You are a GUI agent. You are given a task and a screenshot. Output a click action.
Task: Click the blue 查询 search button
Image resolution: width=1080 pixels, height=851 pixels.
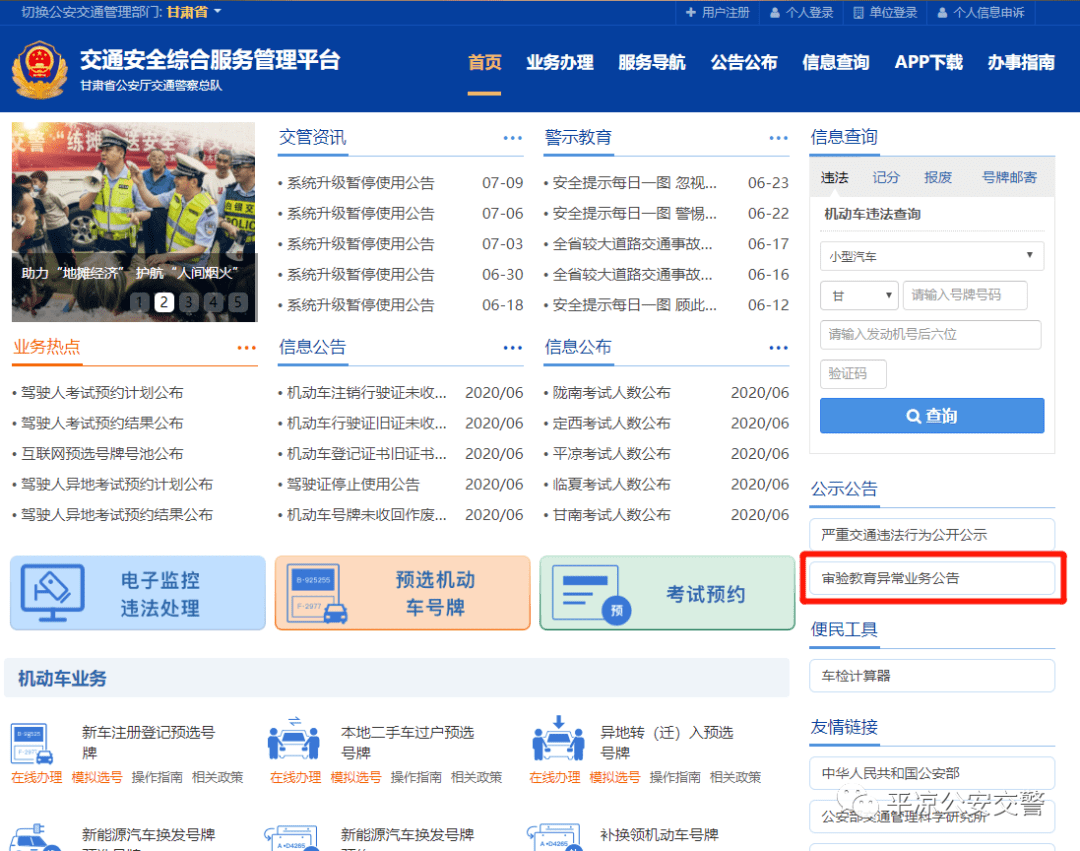(932, 416)
